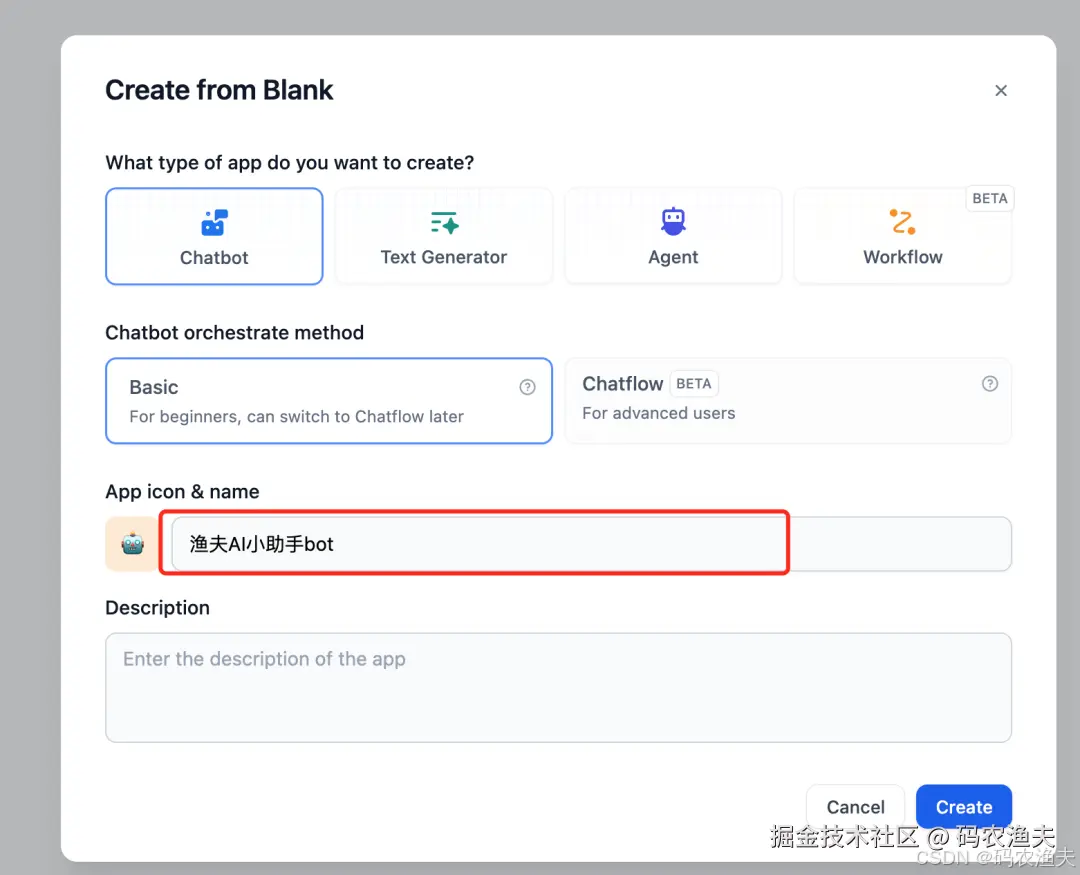
Task: Click the BETA badge on Workflow card
Action: point(989,198)
